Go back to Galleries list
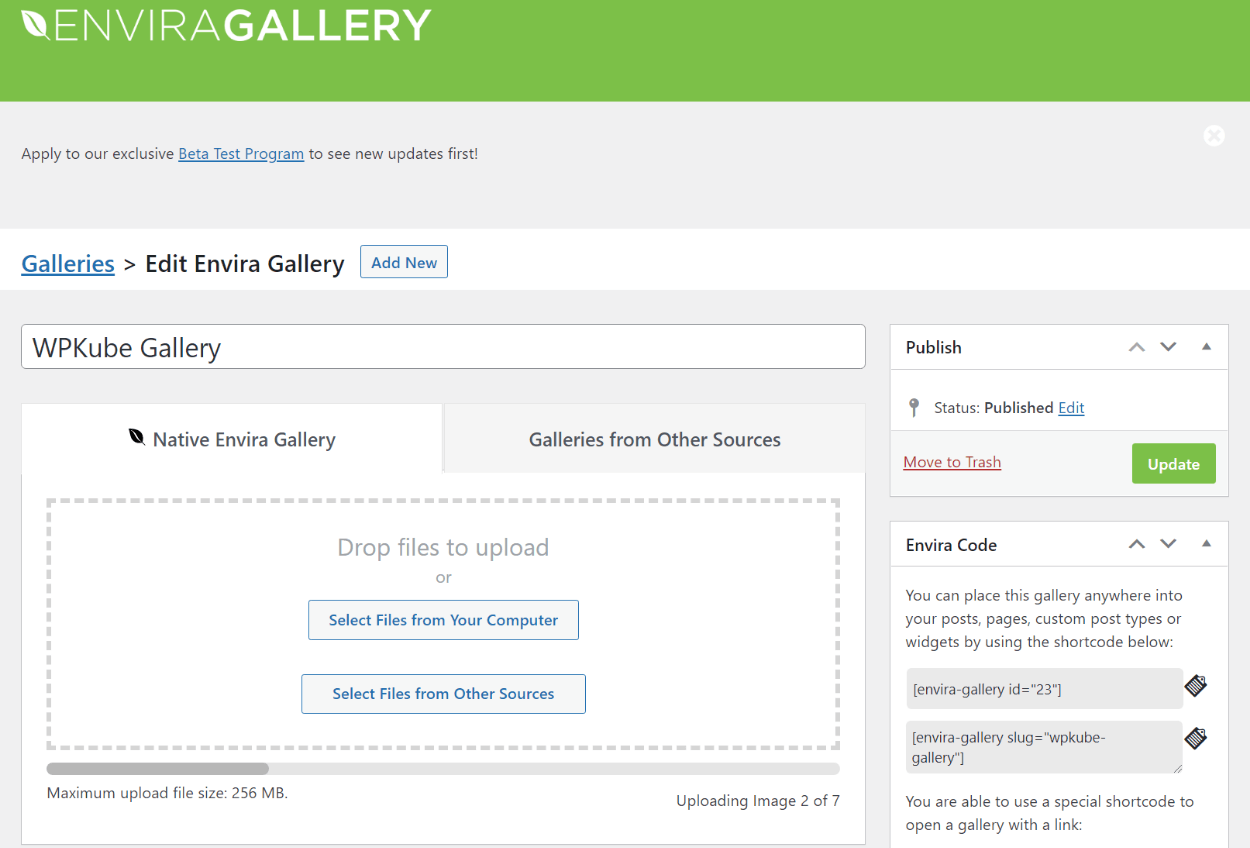The width and height of the screenshot is (1250, 848). click(68, 263)
